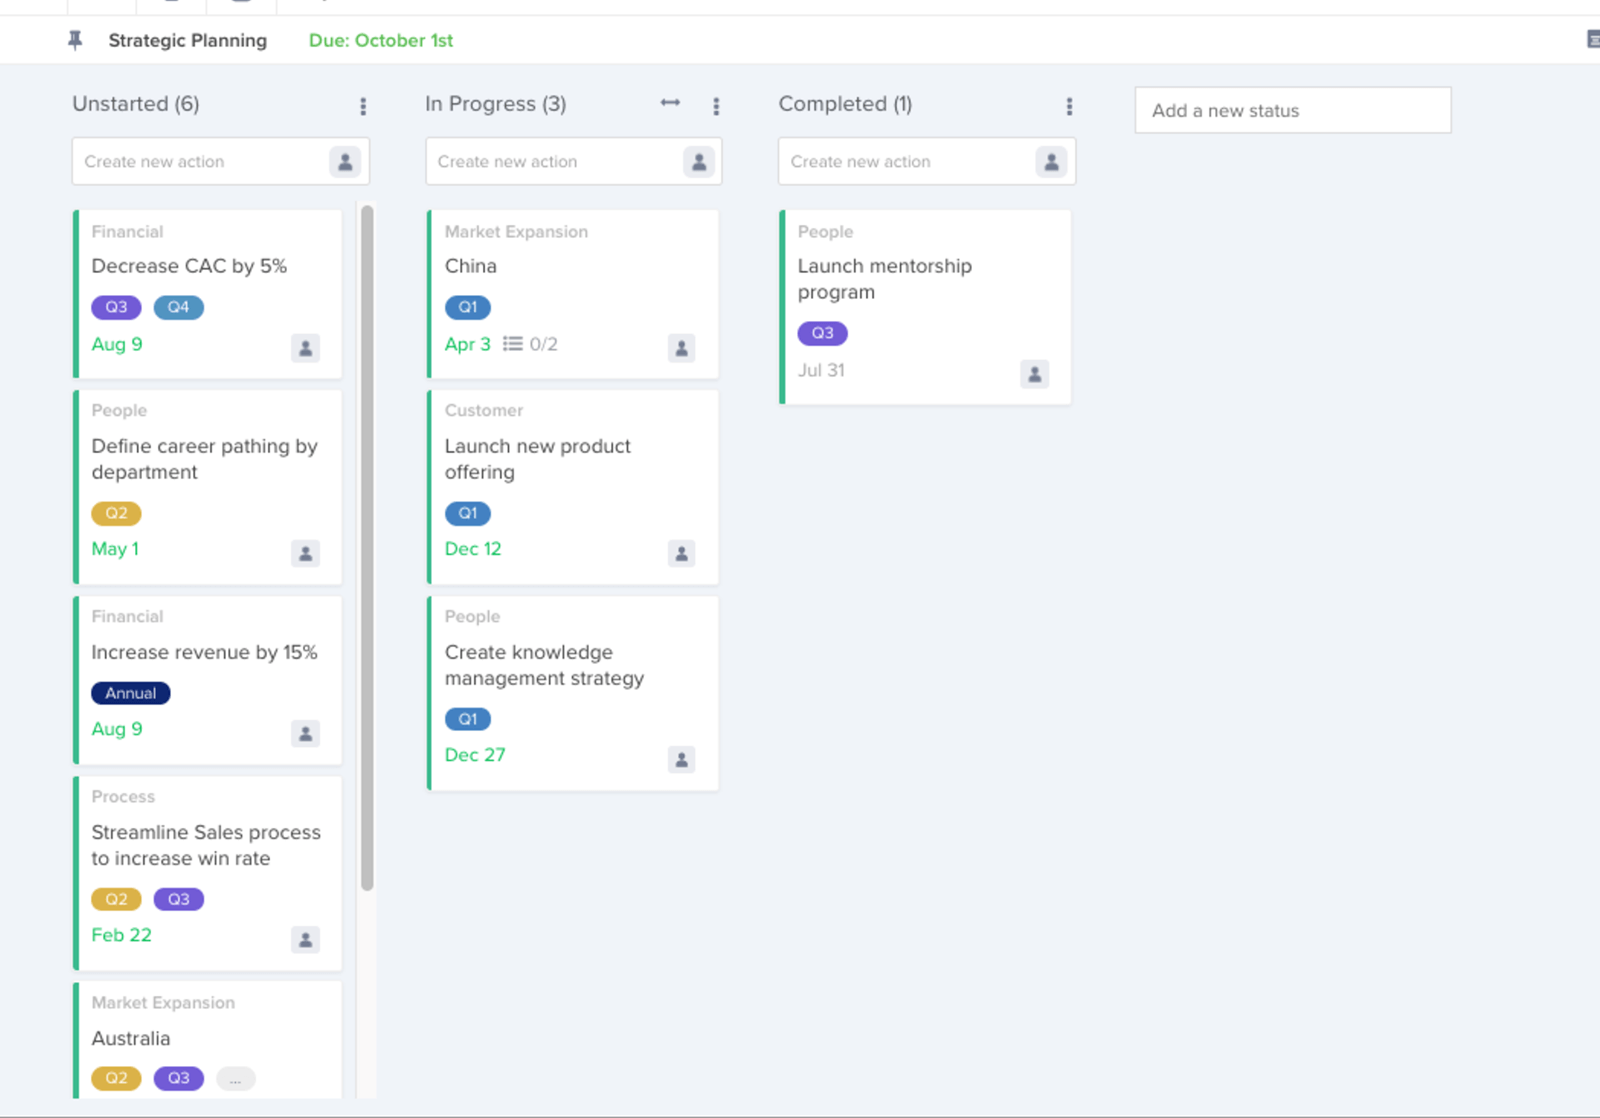Open the Streamline Sales process card
This screenshot has height=1118, width=1600.
tap(207, 845)
